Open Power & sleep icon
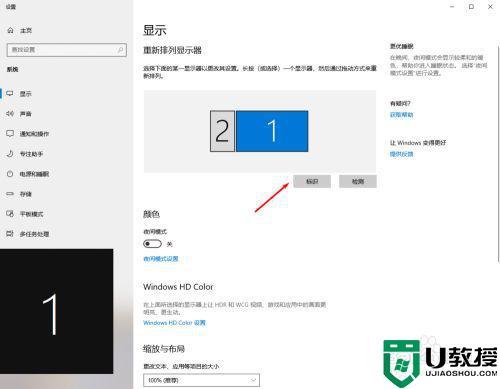The height and width of the screenshot is (389, 500). click(10, 174)
